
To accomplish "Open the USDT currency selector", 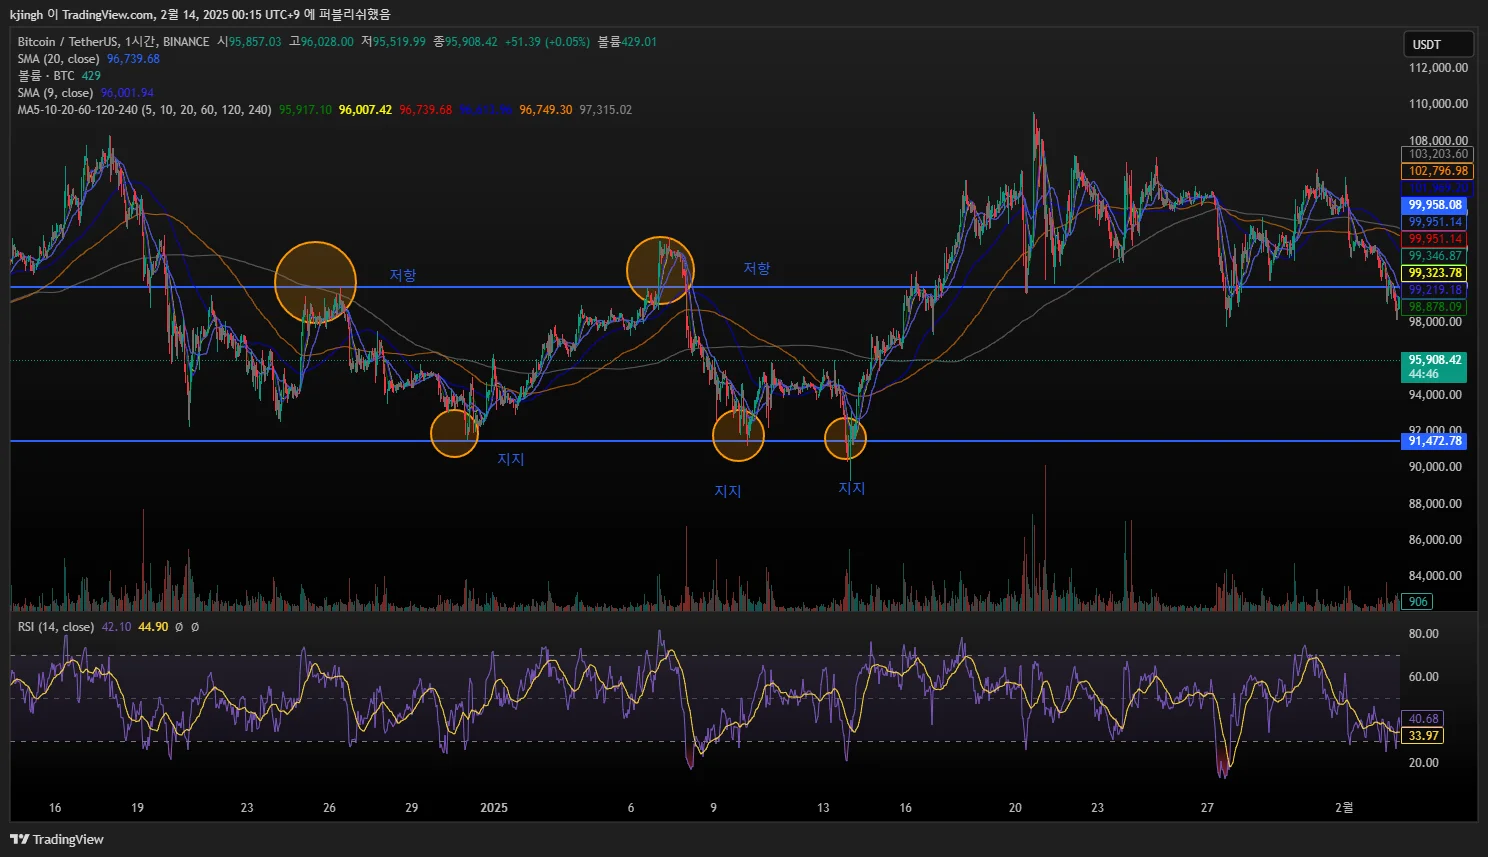I will coord(1438,44).
